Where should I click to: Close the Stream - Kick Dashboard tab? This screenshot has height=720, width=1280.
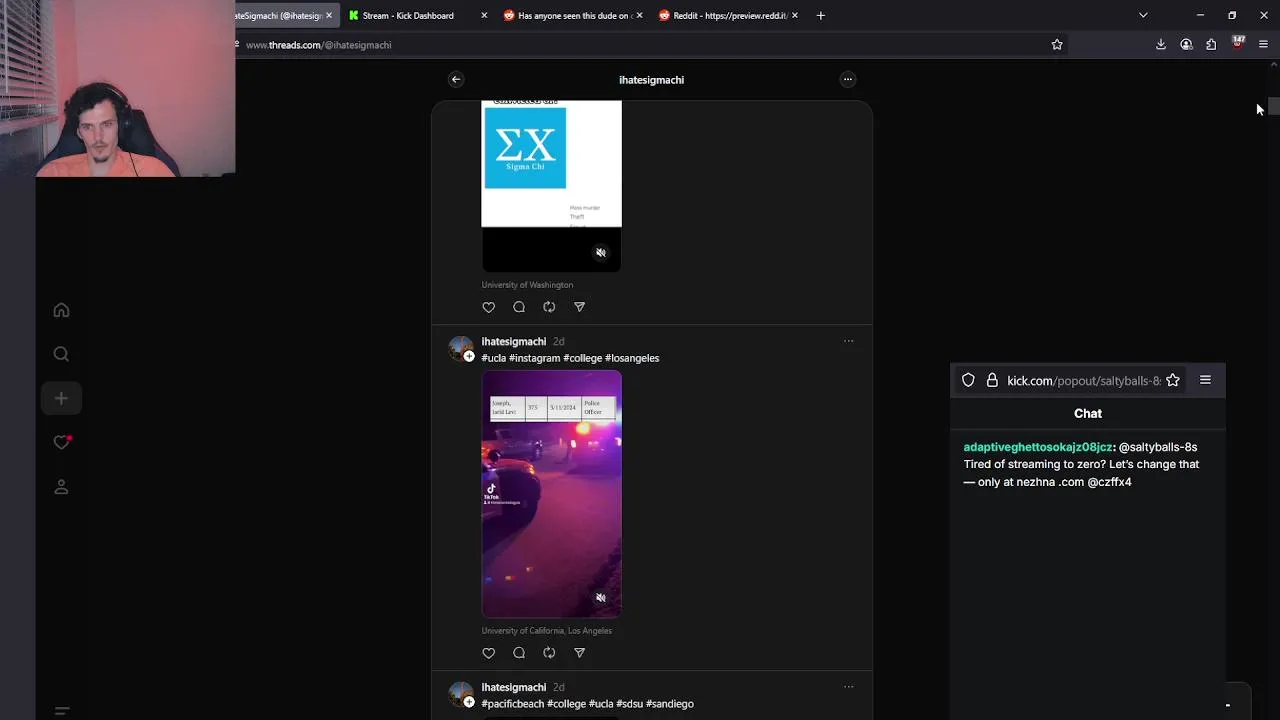(x=484, y=15)
